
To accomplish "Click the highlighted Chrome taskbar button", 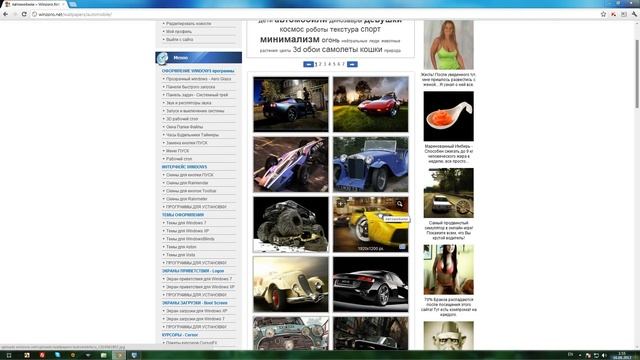I will click(x=119, y=356).
